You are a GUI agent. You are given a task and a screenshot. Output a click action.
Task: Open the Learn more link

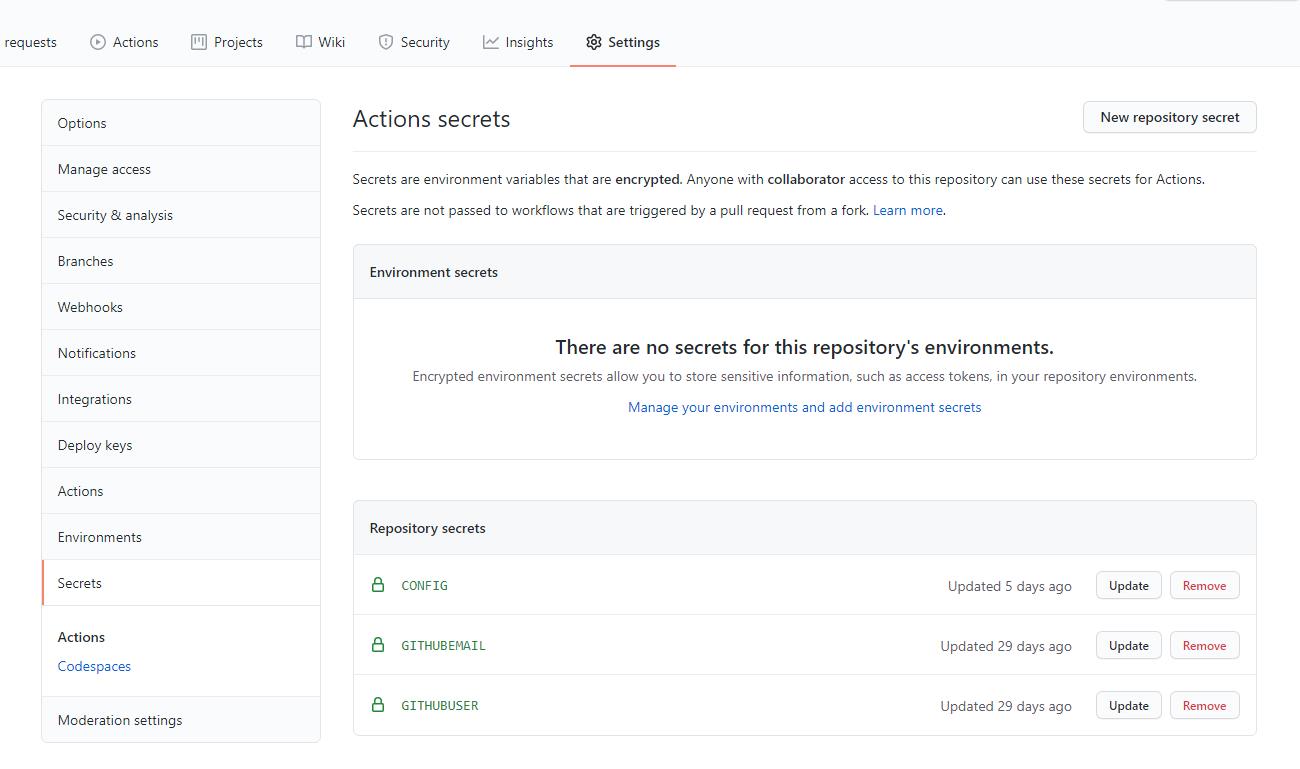[x=907, y=210]
